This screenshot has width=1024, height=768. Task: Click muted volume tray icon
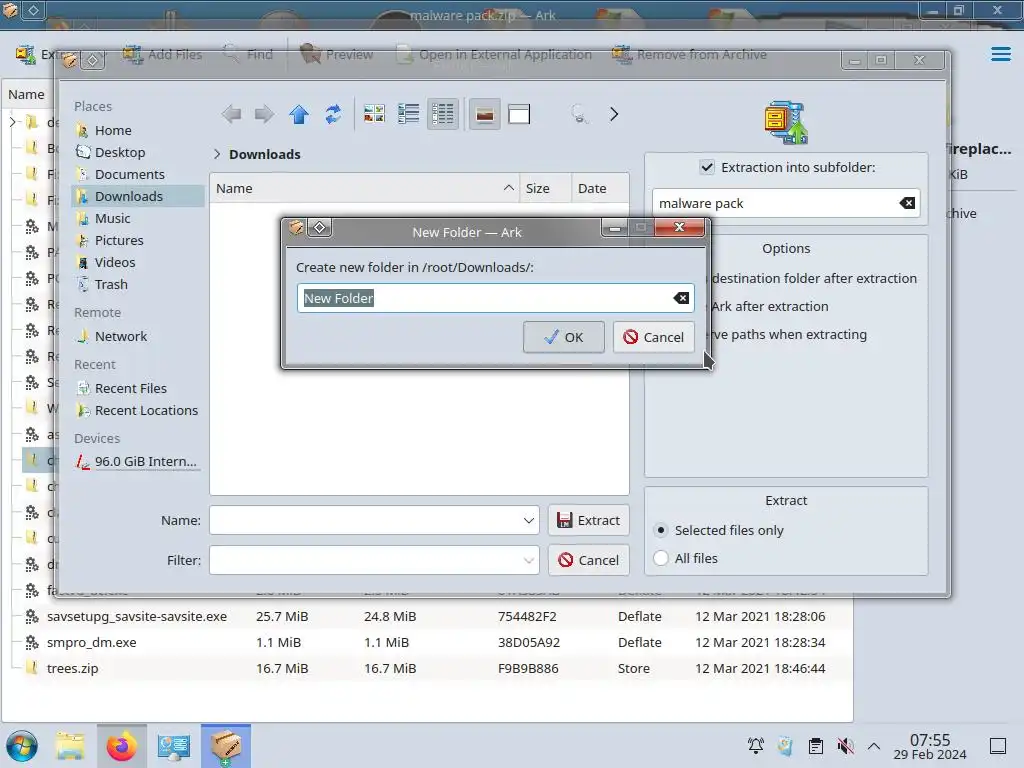coord(845,746)
